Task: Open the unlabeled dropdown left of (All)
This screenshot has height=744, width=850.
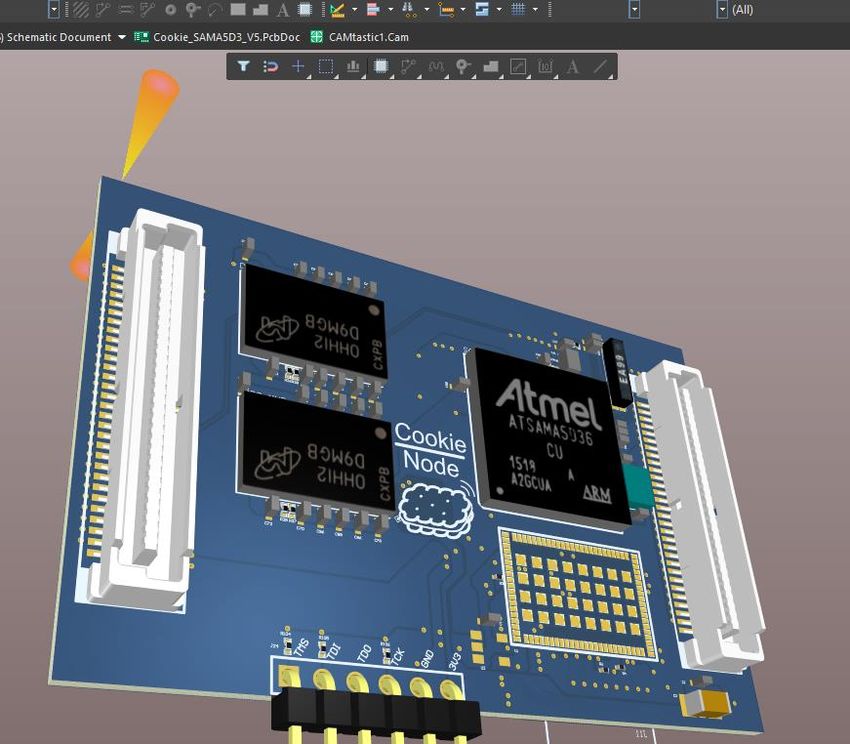Action: (x=634, y=9)
